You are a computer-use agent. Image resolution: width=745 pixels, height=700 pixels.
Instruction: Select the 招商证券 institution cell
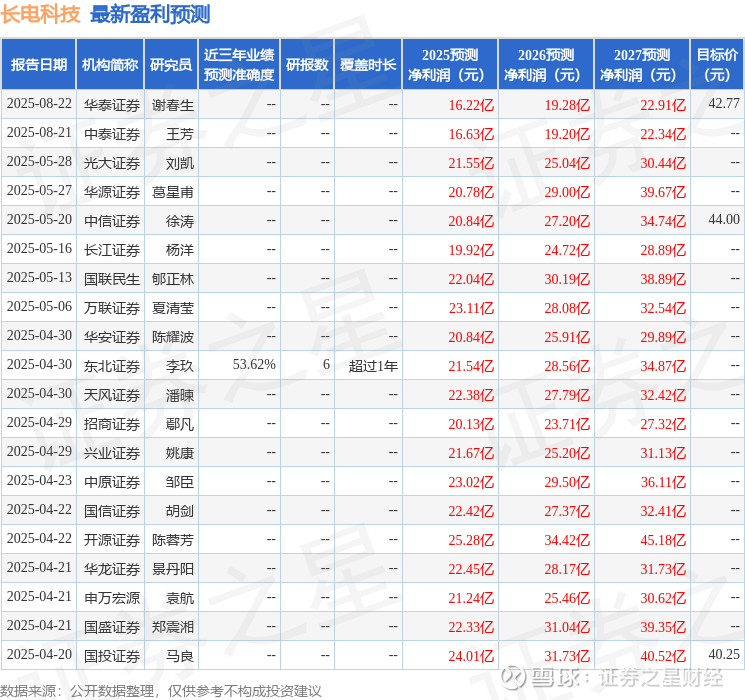pyautogui.click(x=112, y=424)
